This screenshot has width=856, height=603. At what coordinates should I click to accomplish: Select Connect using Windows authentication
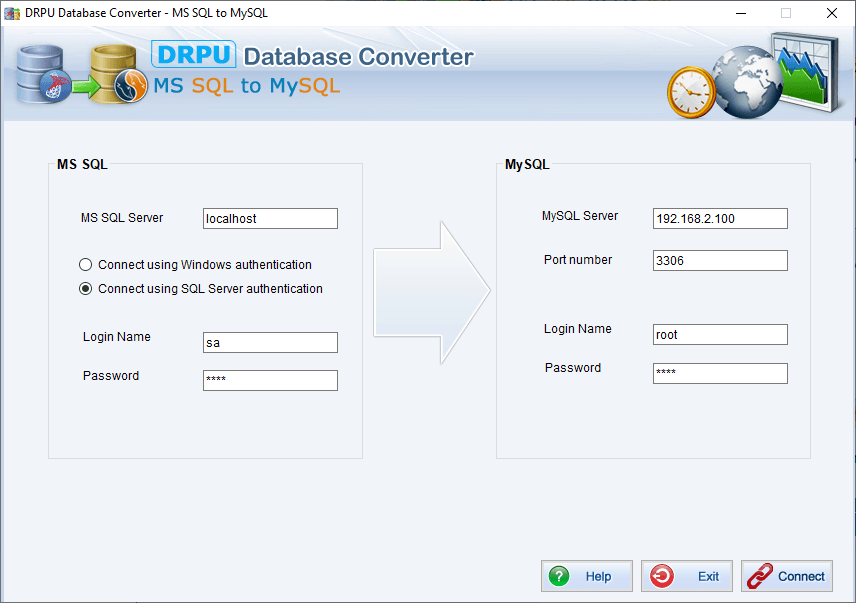(x=195, y=265)
